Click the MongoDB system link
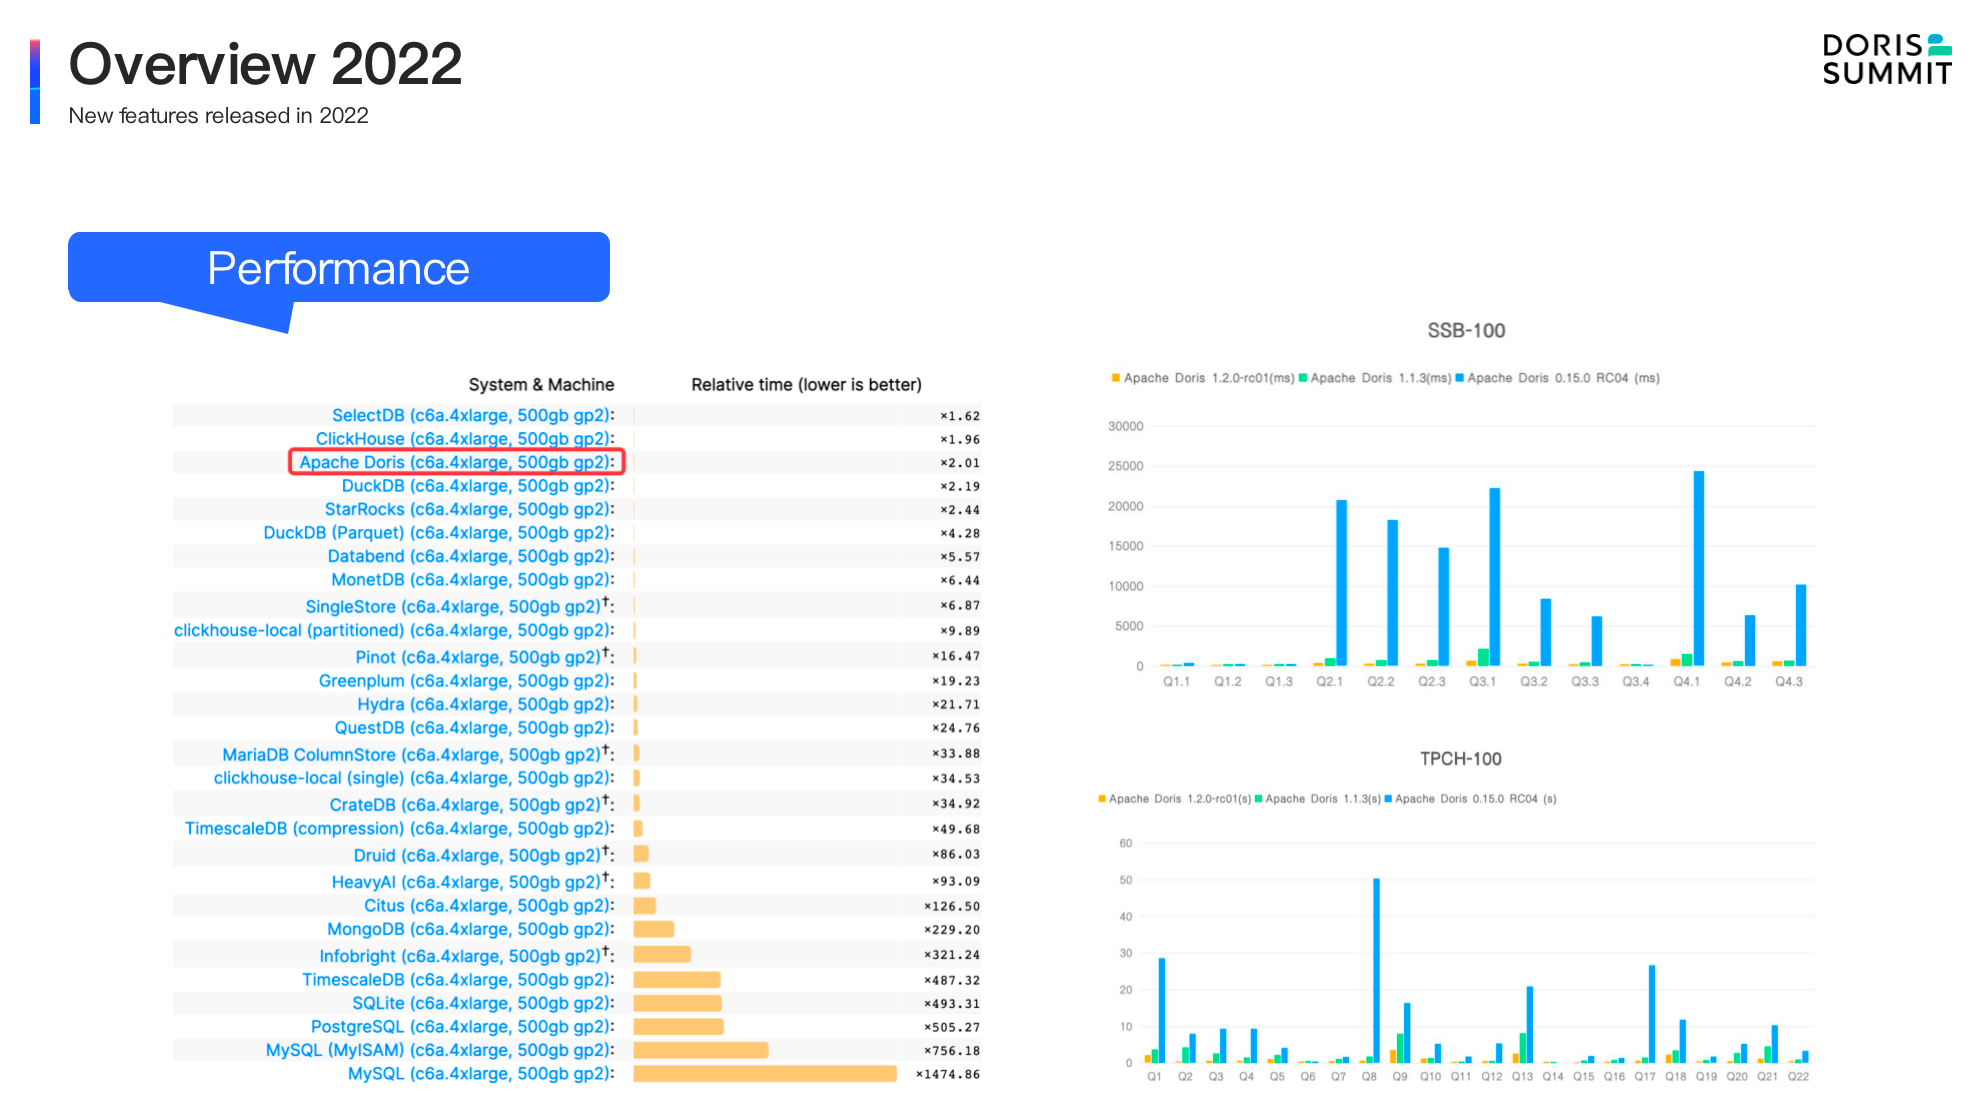The width and height of the screenshot is (1986, 1102). 470,929
